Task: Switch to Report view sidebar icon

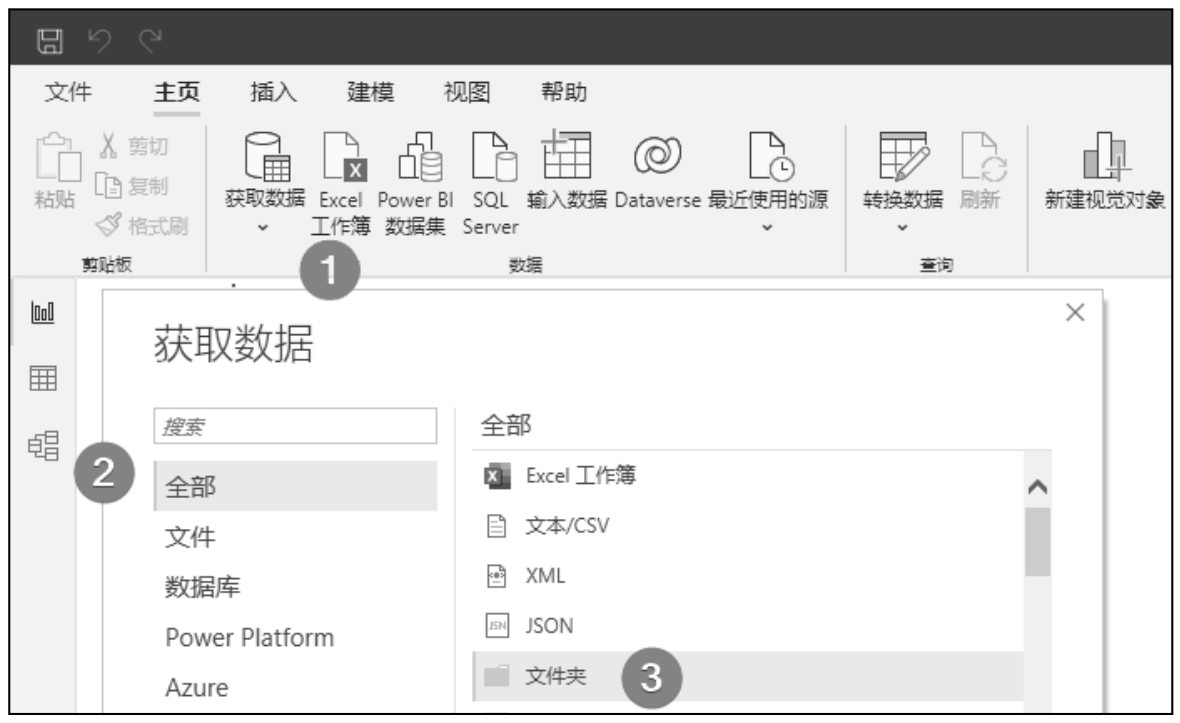Action: pyautogui.click(x=43, y=312)
